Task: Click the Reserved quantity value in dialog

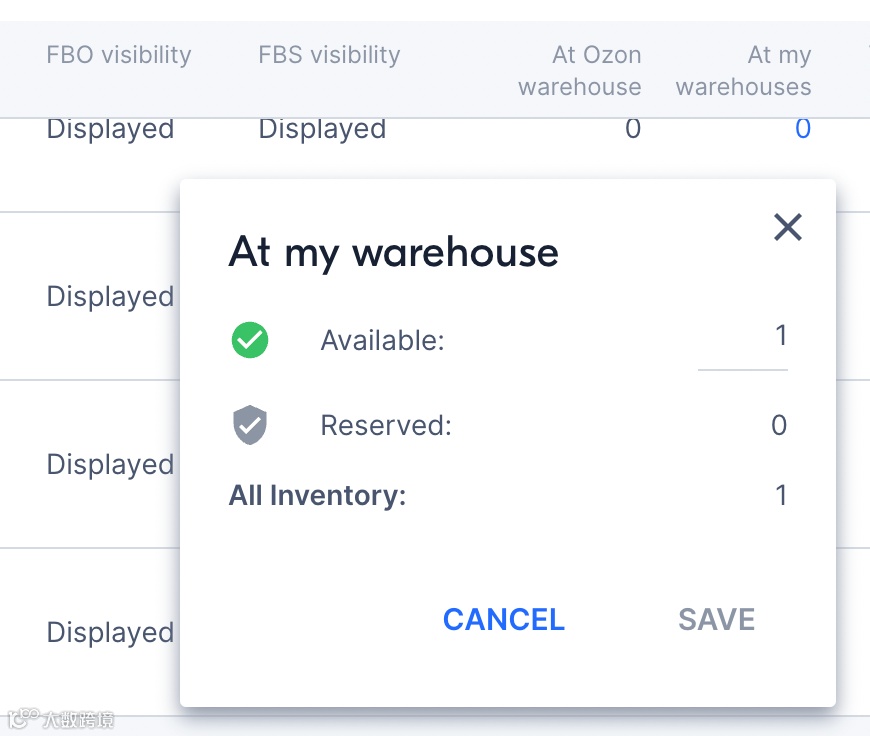Action: pyautogui.click(x=779, y=425)
